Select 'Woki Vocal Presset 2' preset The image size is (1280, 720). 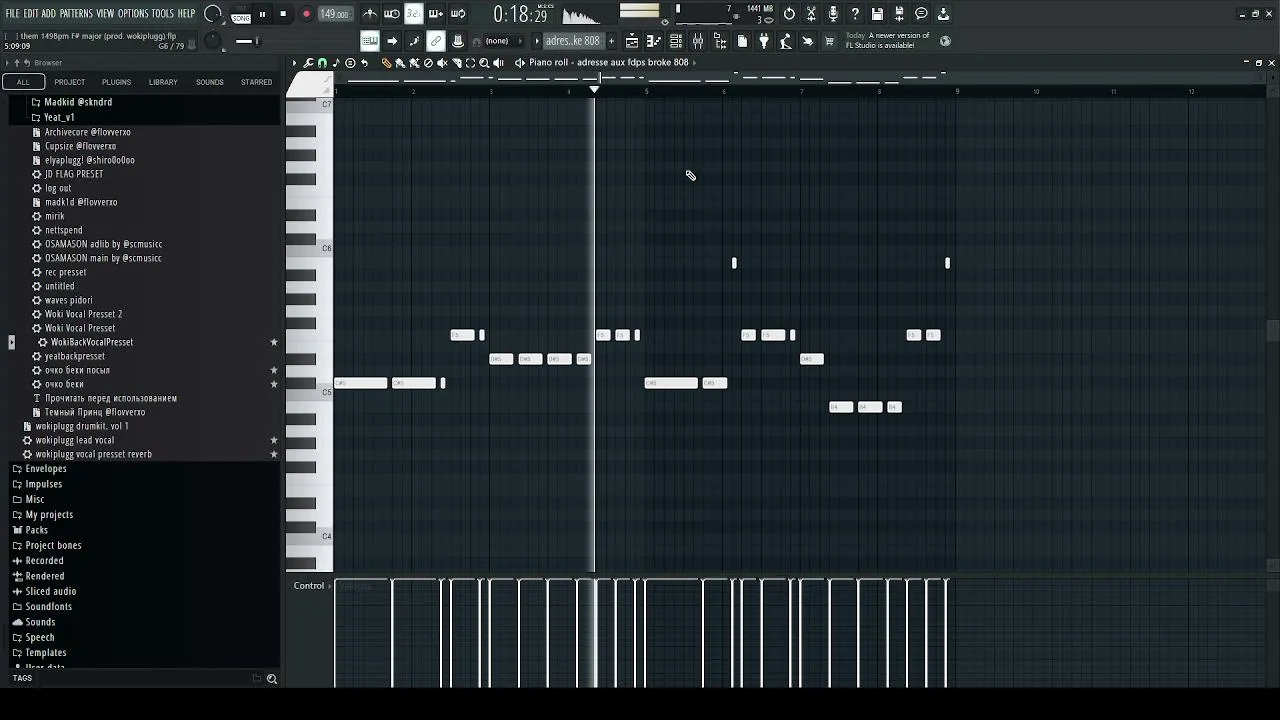(x=83, y=314)
